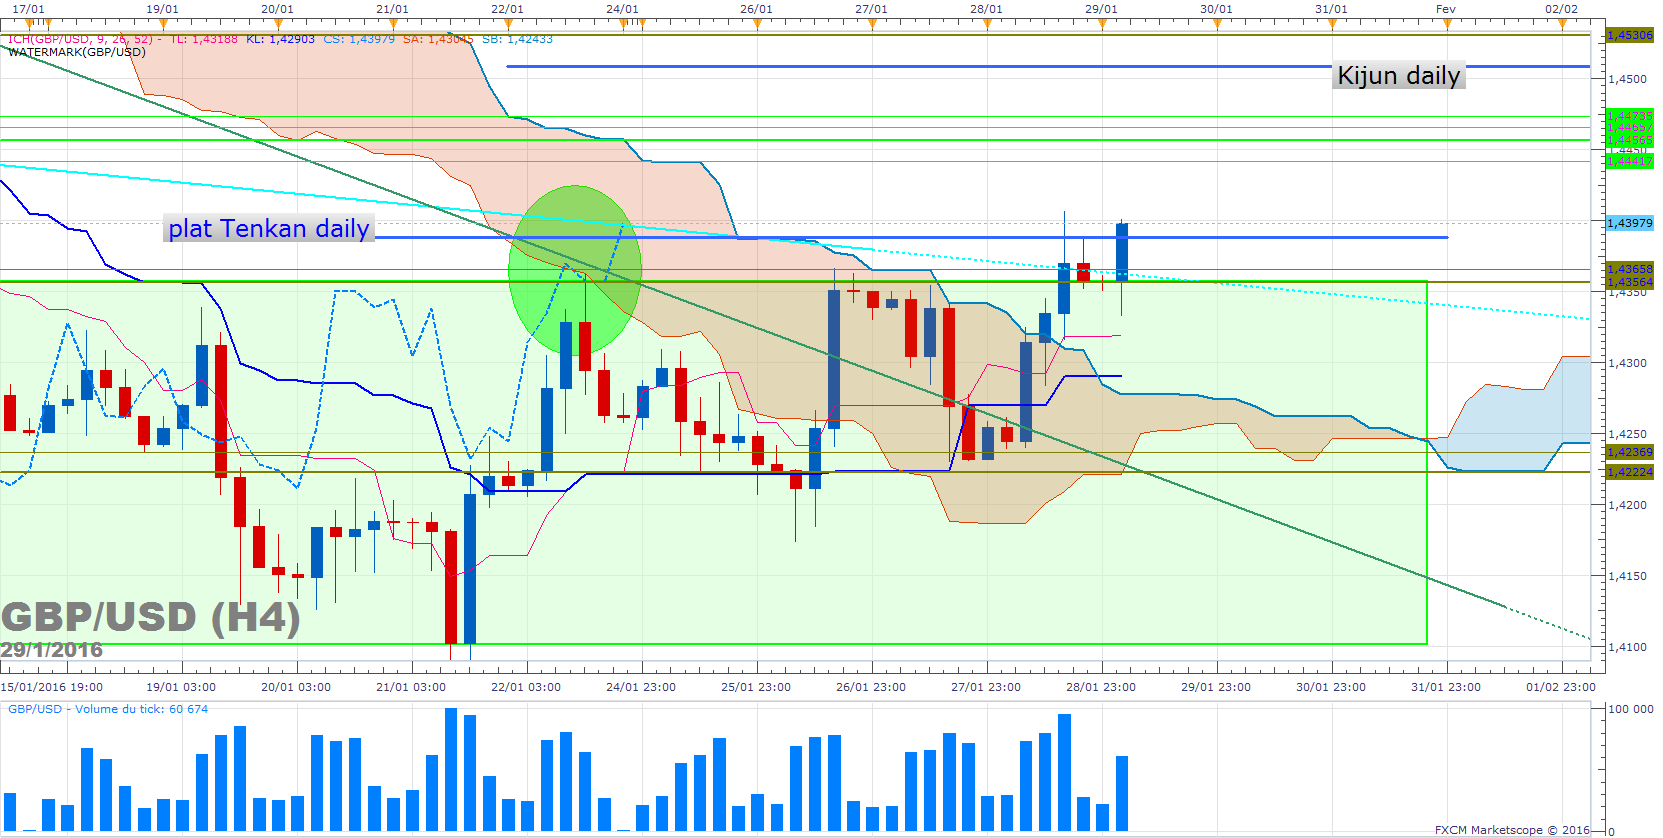
Task: Click orange day marker under 29/01
Action: (x=1102, y=23)
